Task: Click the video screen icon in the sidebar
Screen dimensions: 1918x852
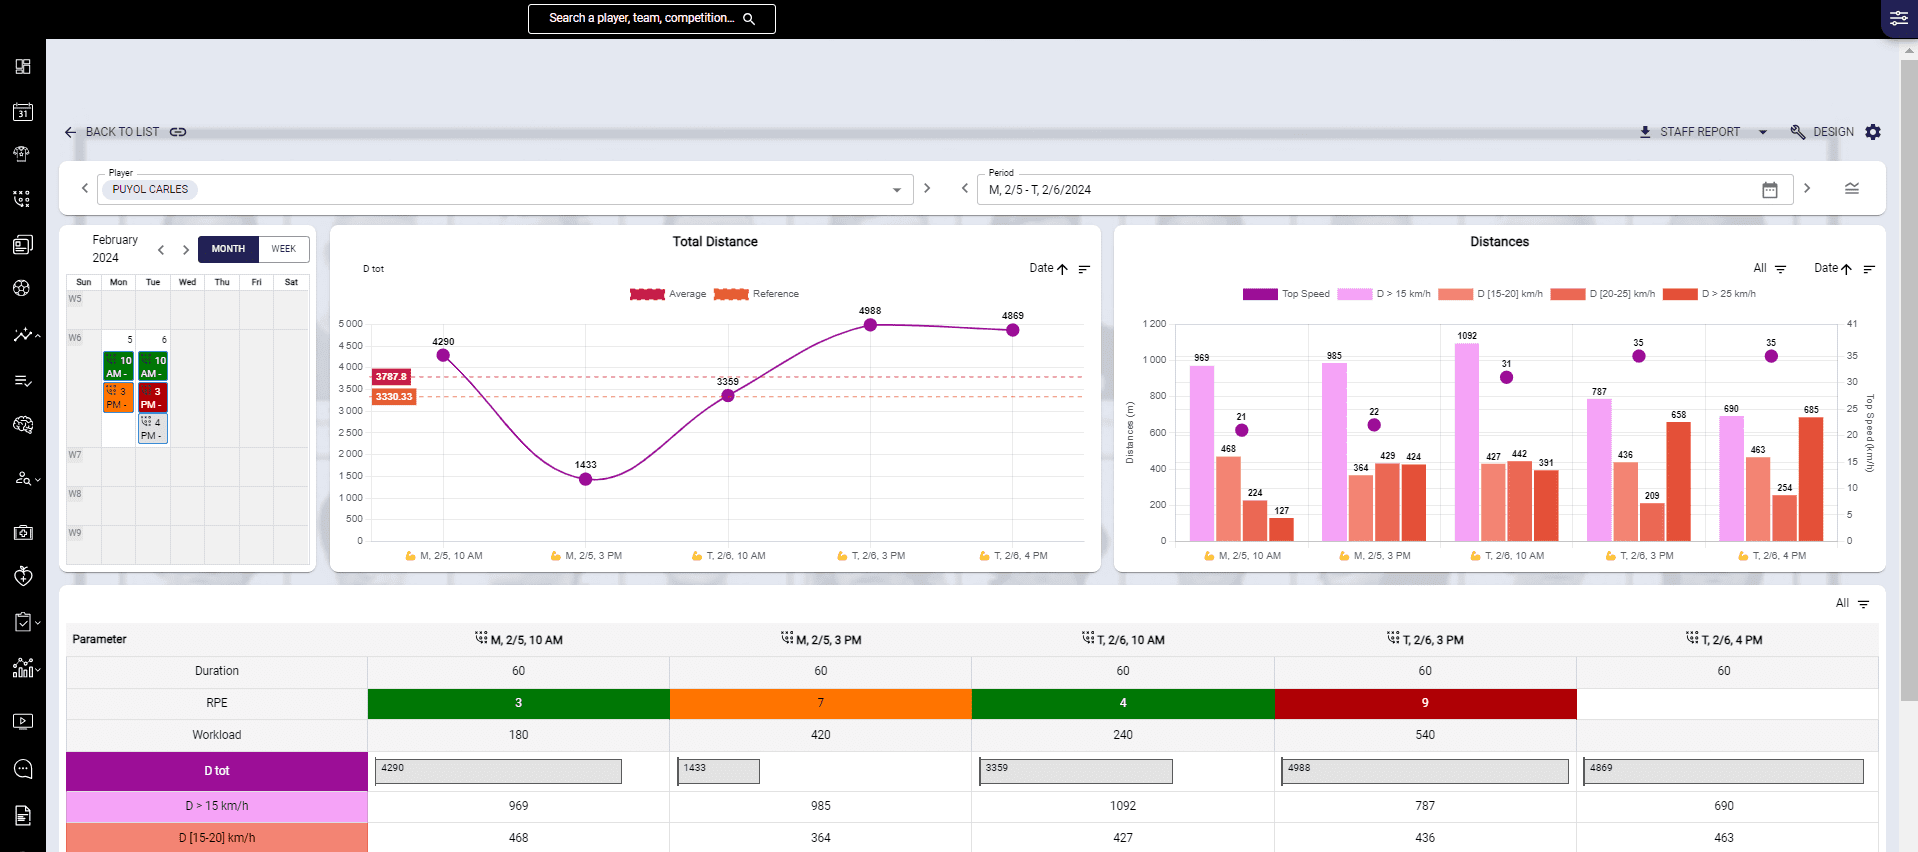Action: click(x=23, y=722)
